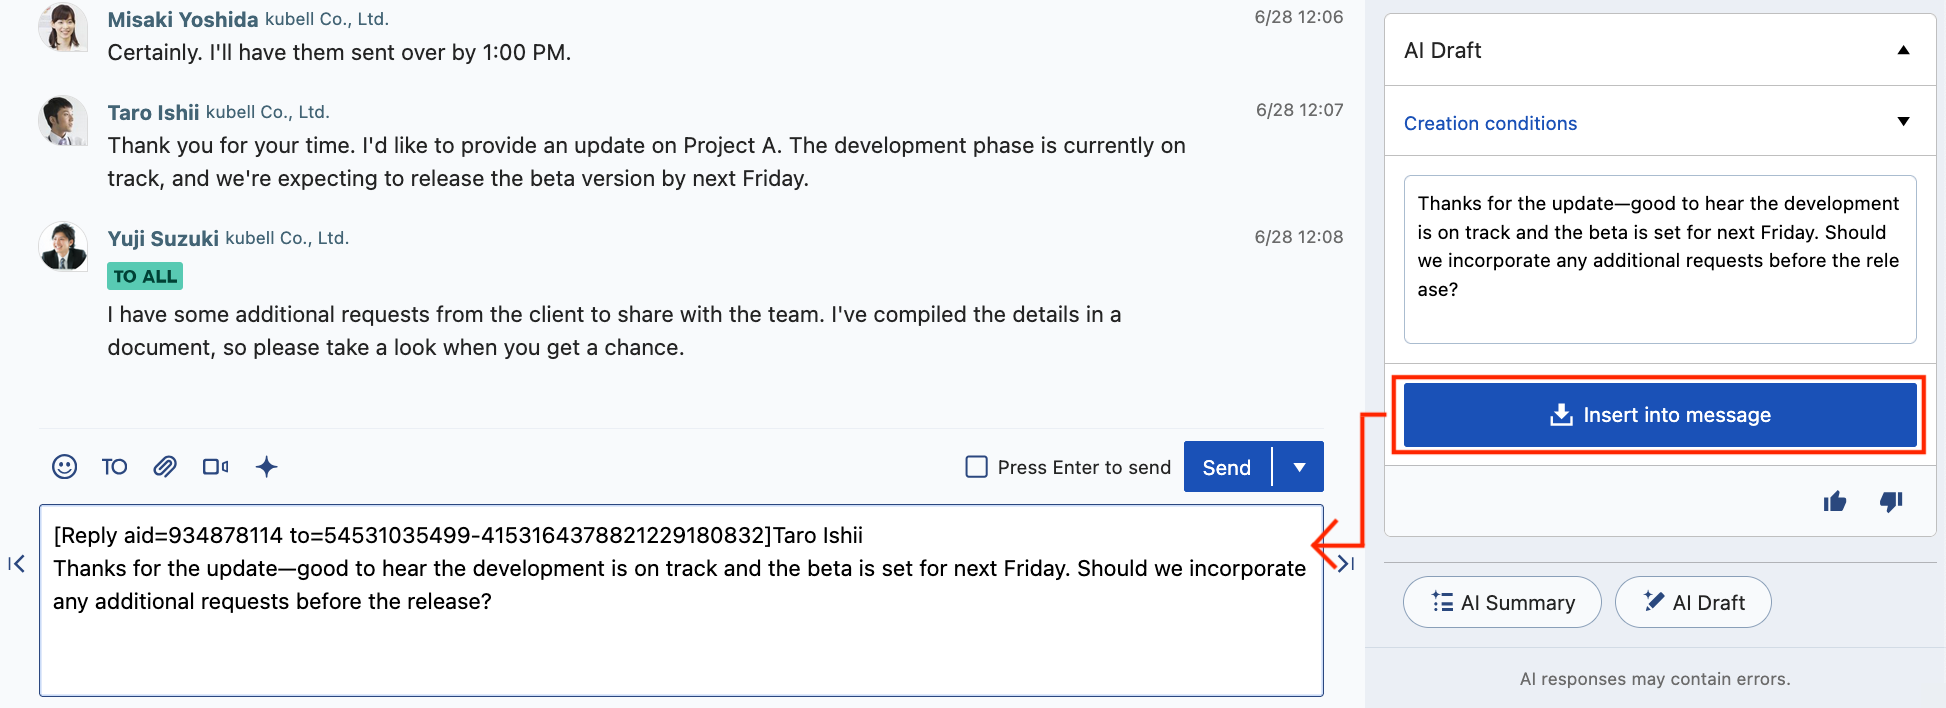Switch to AI Summary

coord(1502,602)
